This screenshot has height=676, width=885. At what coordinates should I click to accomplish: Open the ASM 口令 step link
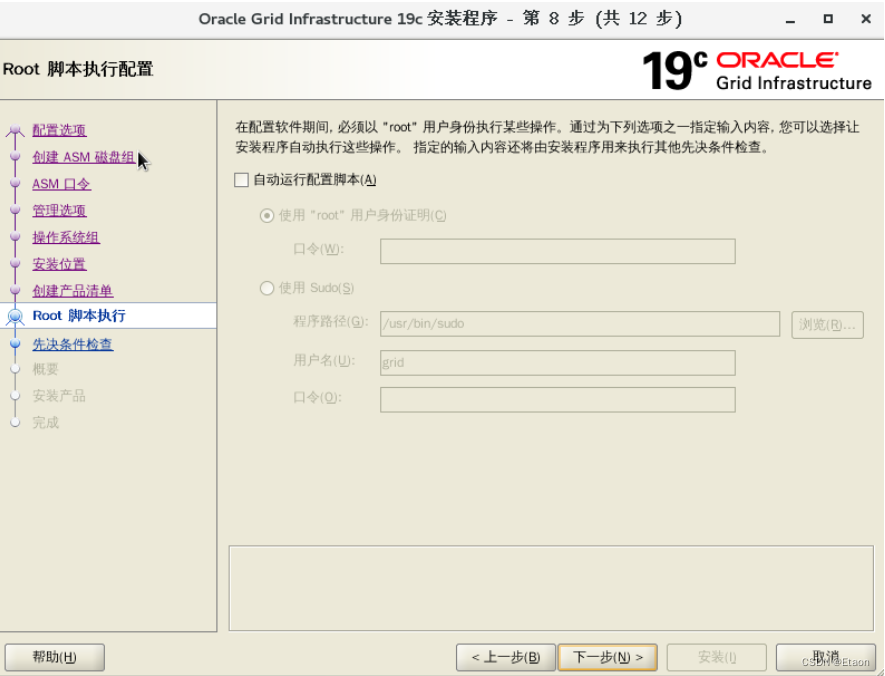[x=61, y=184]
